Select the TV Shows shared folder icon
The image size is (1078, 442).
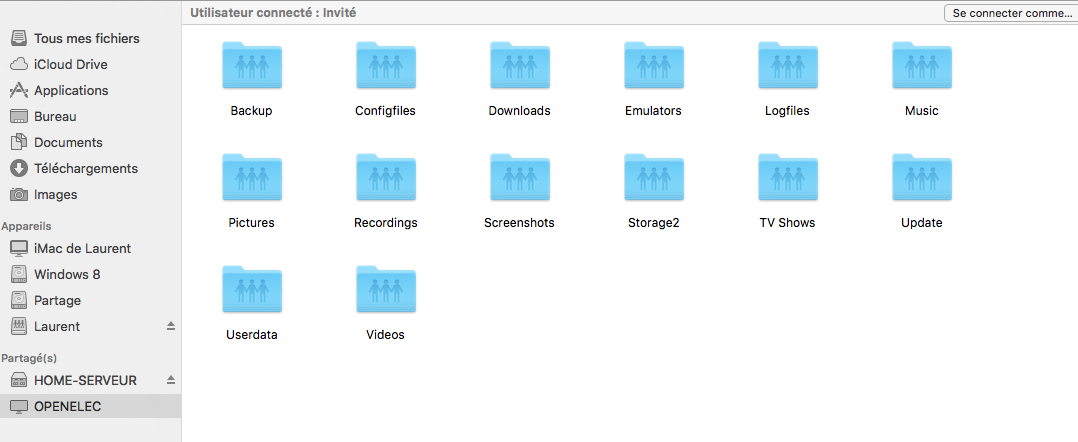788,177
